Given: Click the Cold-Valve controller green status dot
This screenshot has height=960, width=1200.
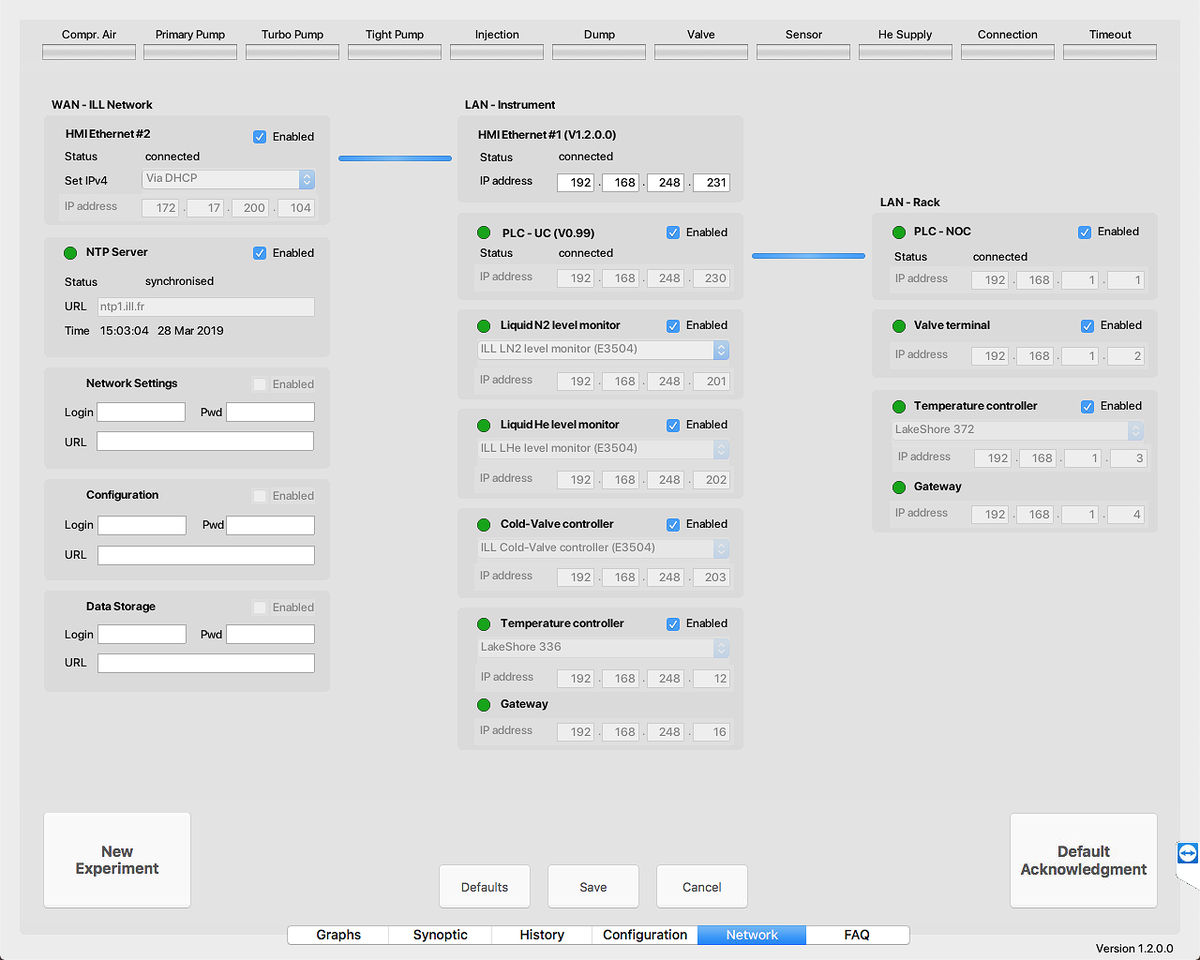Looking at the screenshot, I should coord(484,525).
